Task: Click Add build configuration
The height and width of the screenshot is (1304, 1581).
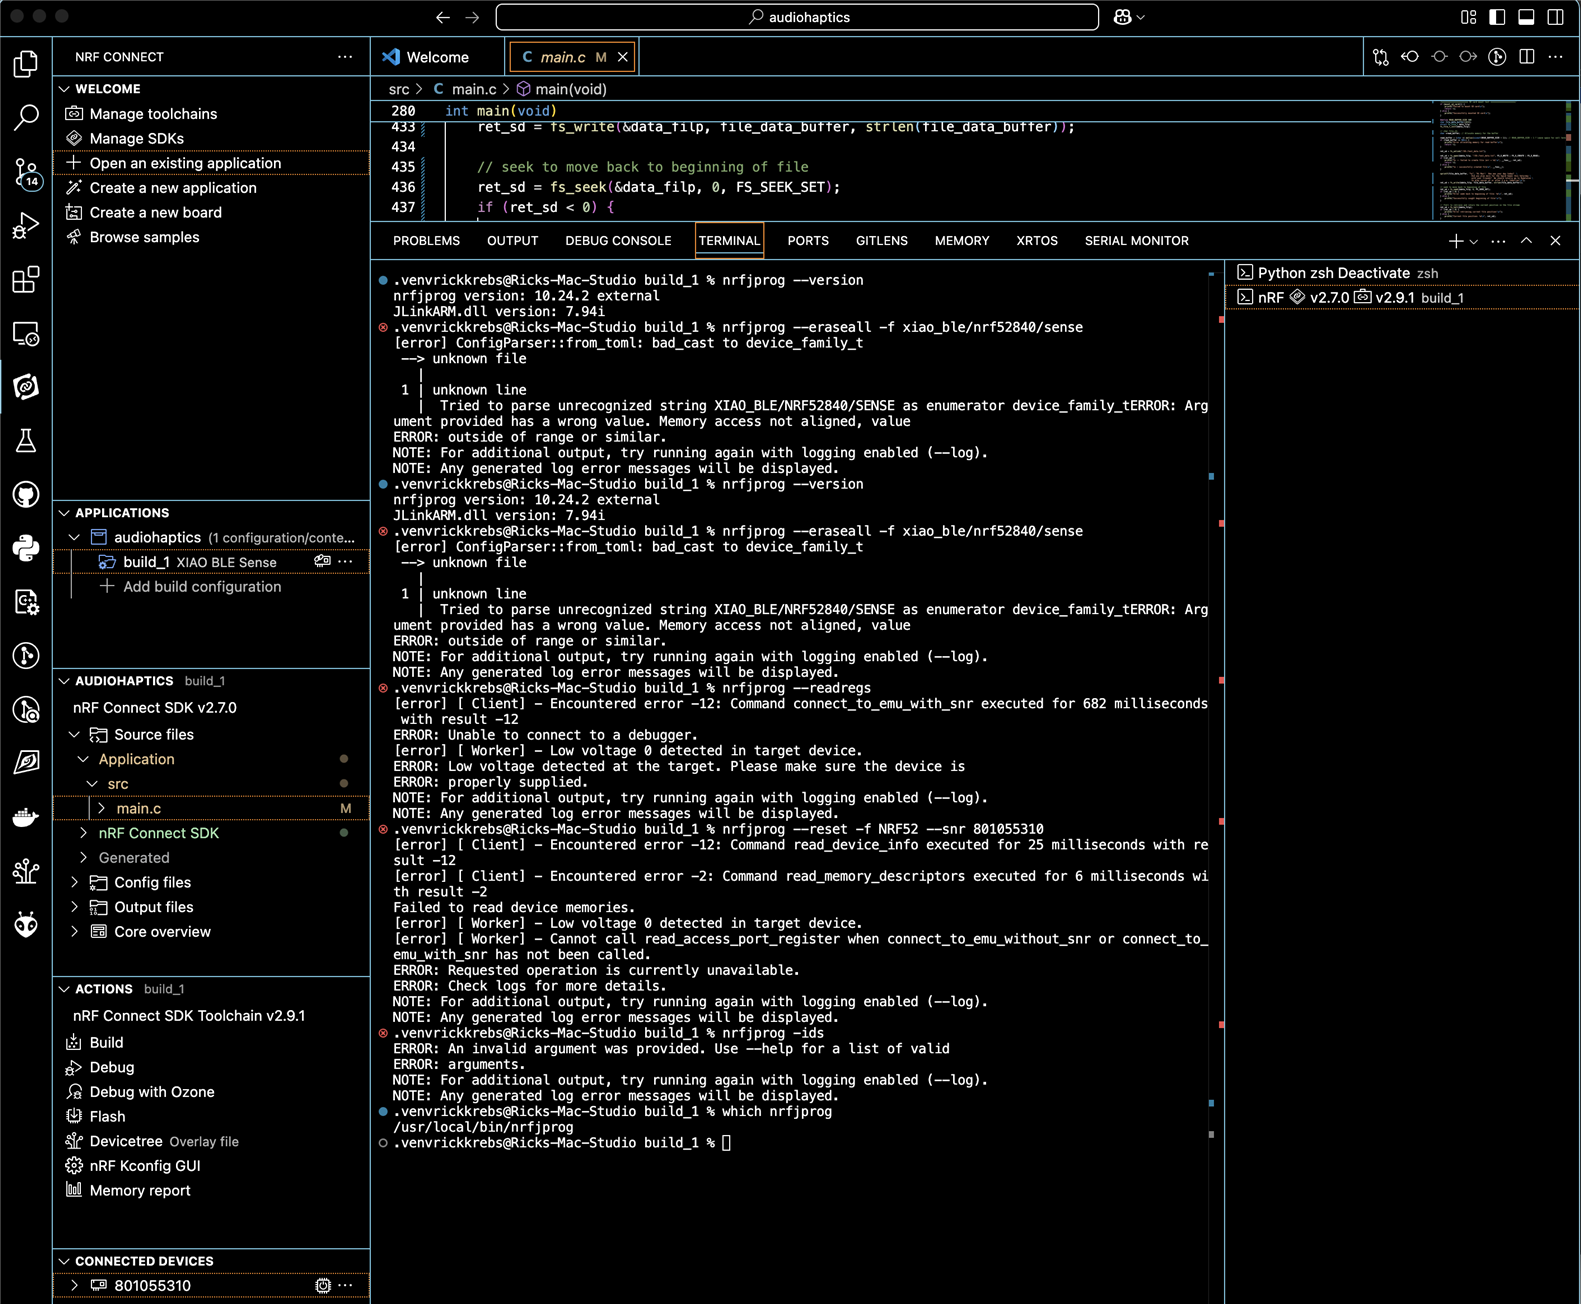Action: pos(201,587)
